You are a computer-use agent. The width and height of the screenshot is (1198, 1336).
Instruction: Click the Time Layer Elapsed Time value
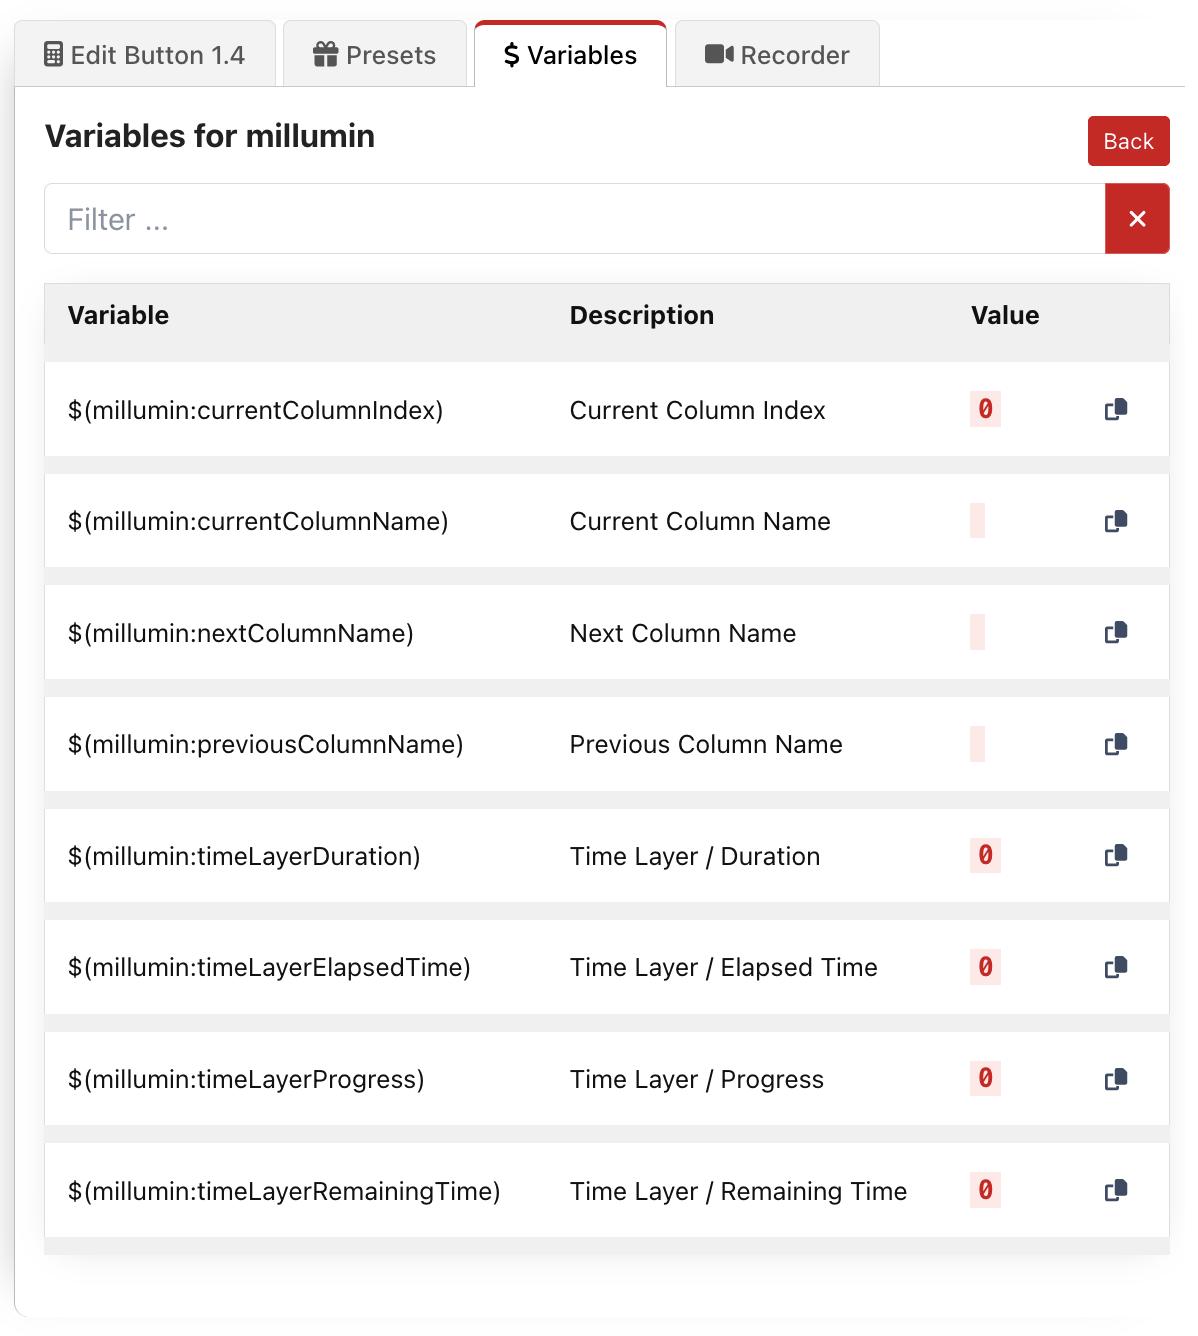pos(985,967)
